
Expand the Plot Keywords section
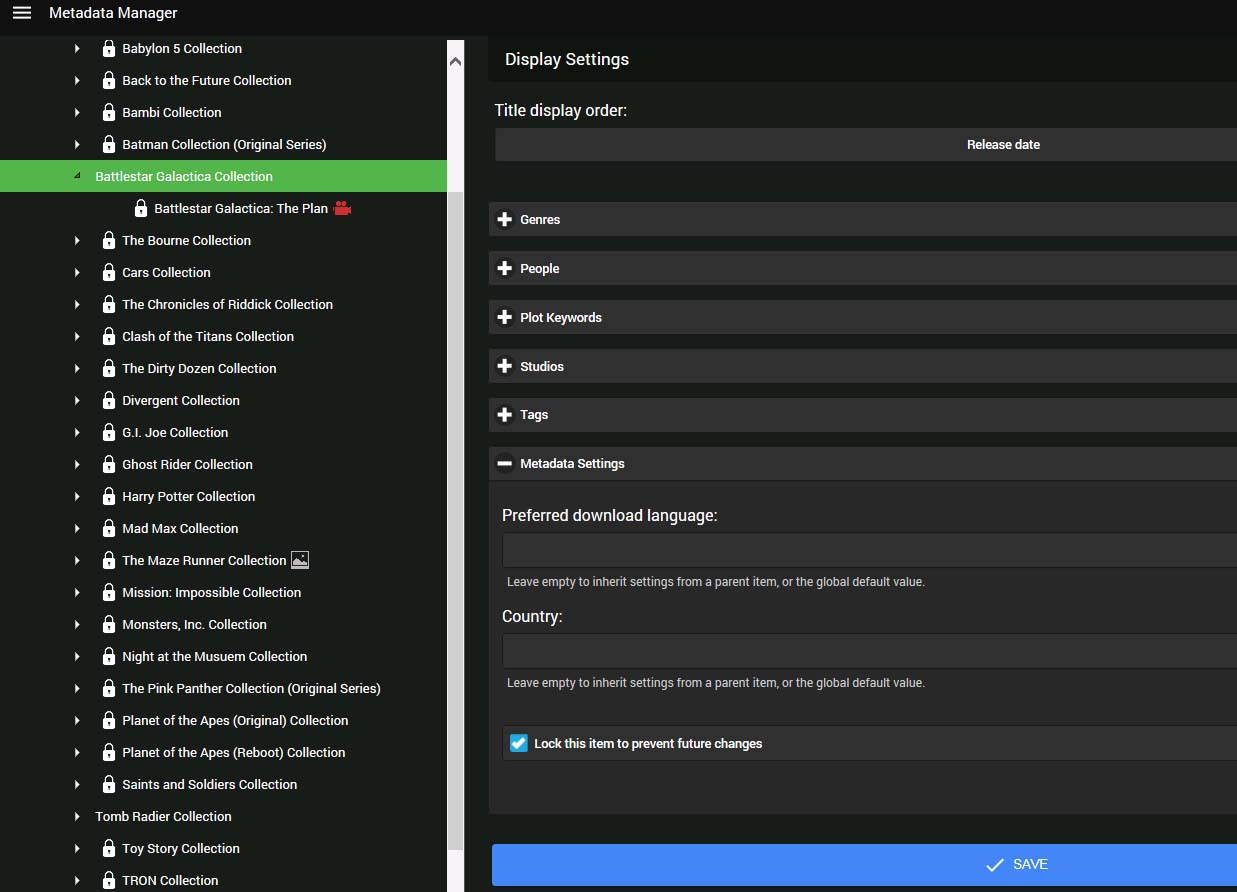click(x=560, y=317)
